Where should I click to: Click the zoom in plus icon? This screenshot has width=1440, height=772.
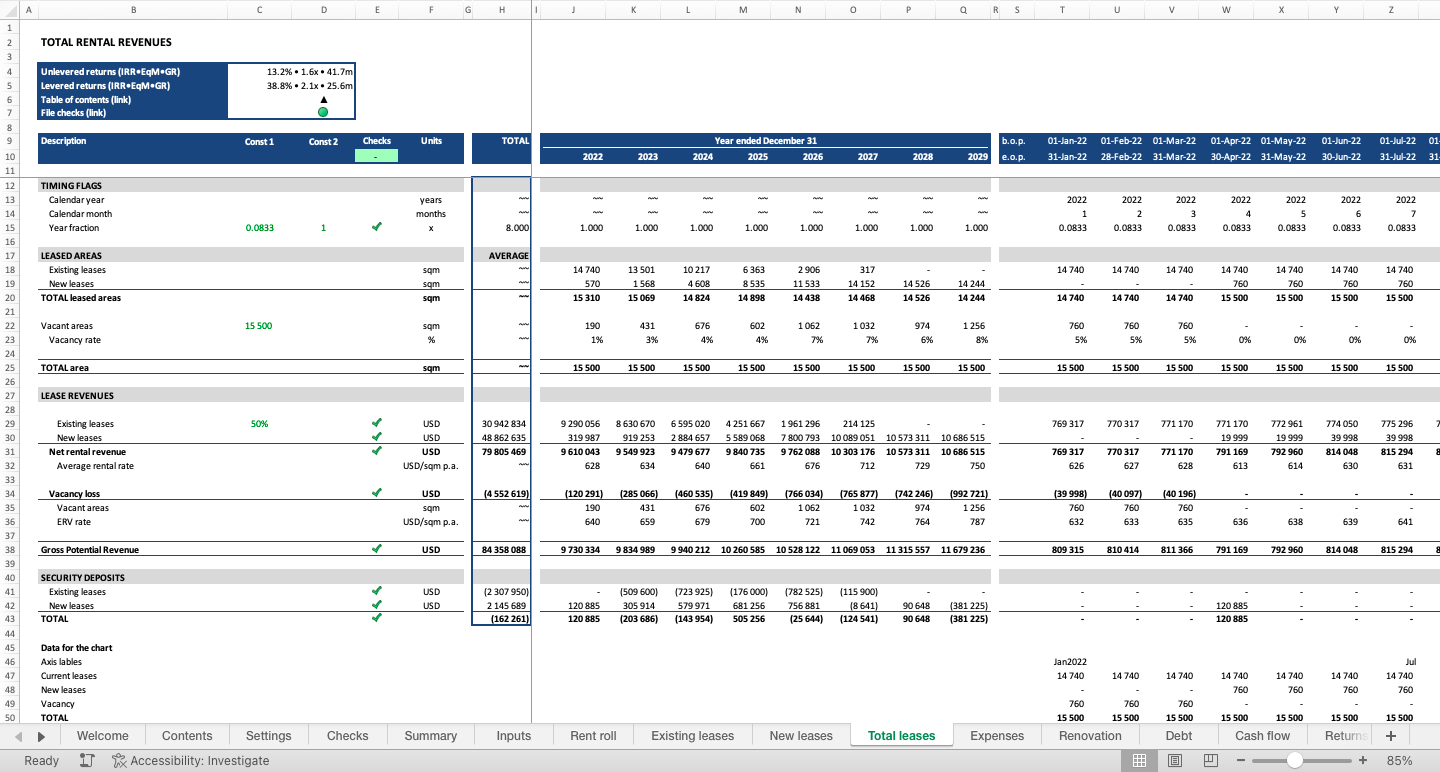pos(1362,761)
